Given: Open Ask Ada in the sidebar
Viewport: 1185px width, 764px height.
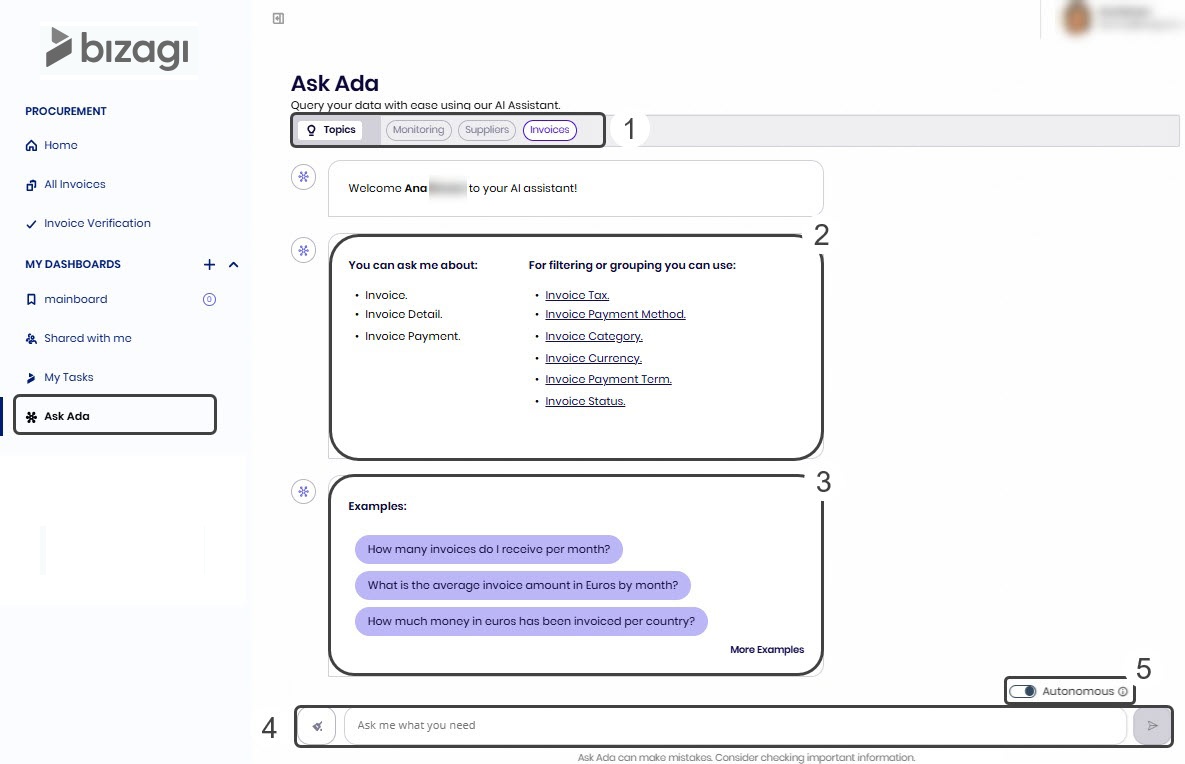Looking at the screenshot, I should (x=67, y=416).
